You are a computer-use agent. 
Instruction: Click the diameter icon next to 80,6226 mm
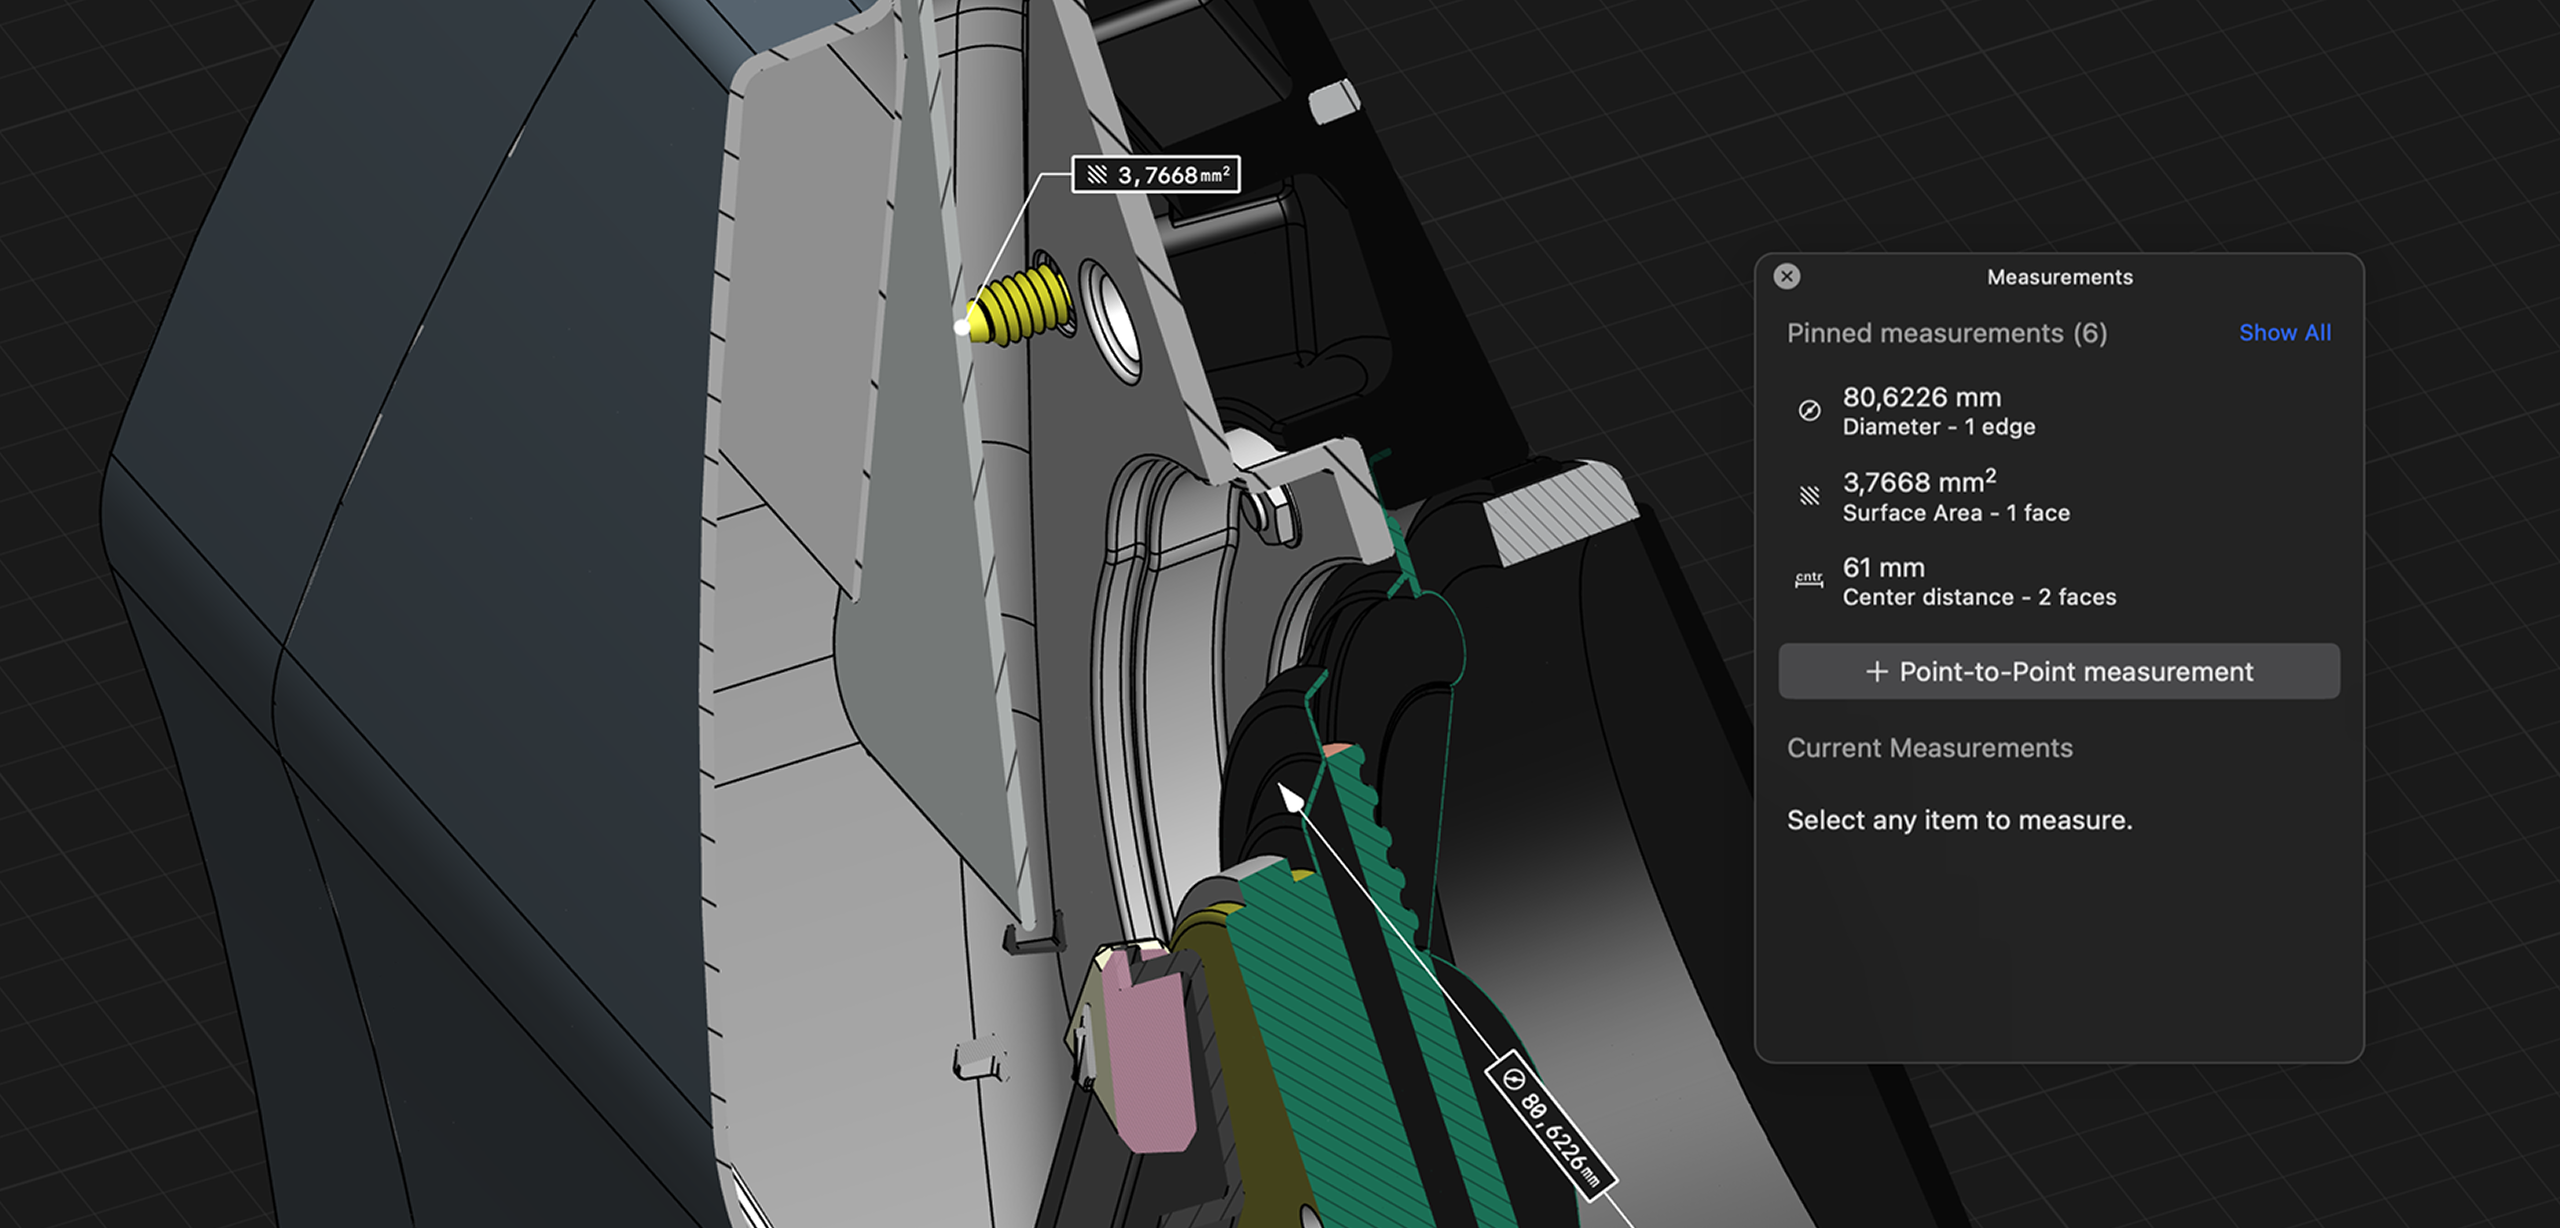1809,409
